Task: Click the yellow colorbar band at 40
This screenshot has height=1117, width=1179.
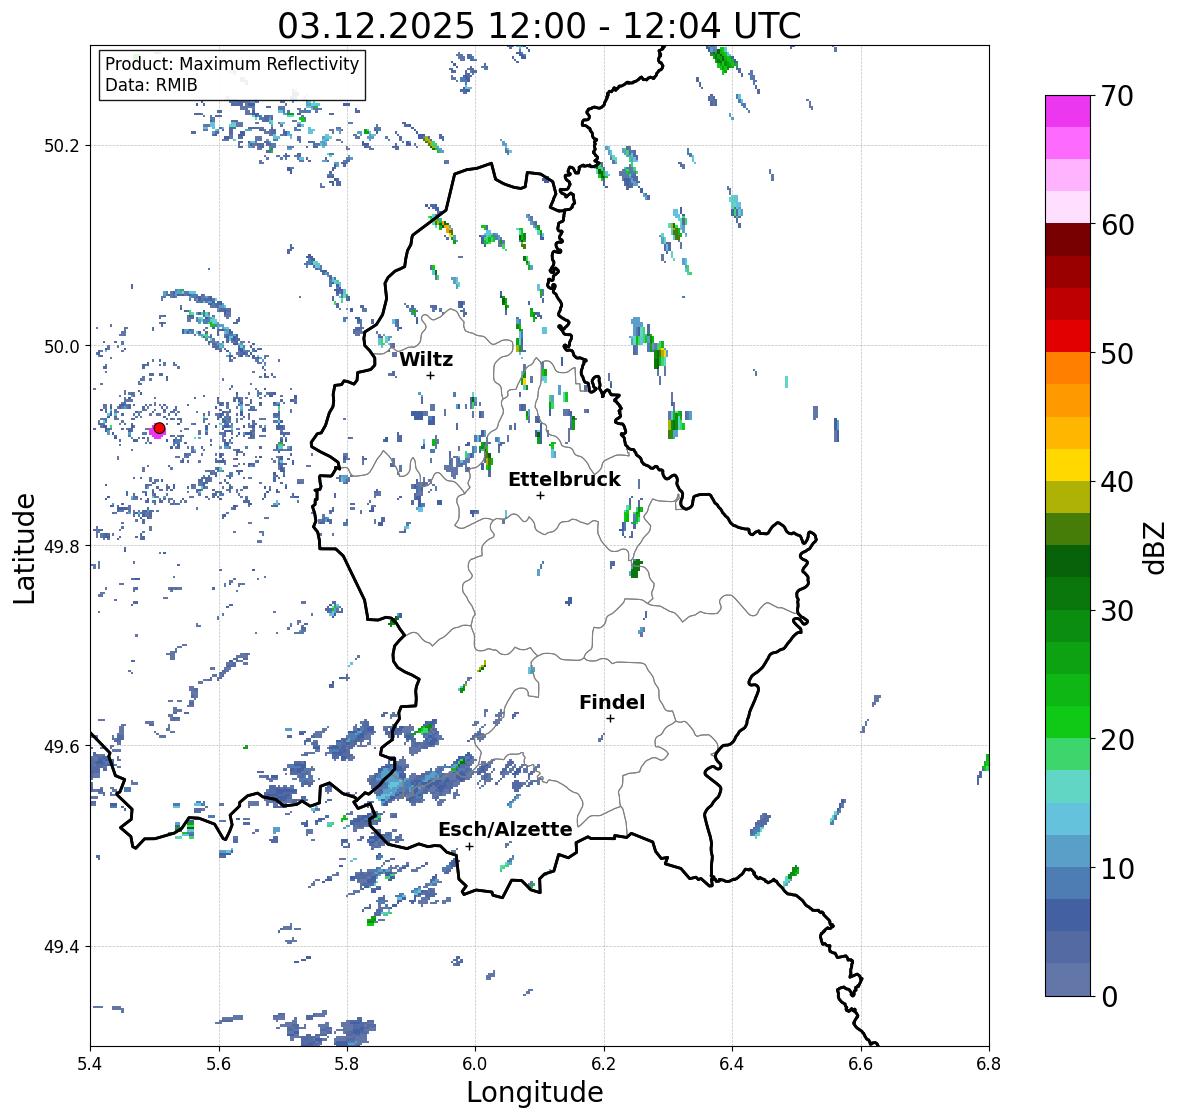Action: click(x=1068, y=465)
